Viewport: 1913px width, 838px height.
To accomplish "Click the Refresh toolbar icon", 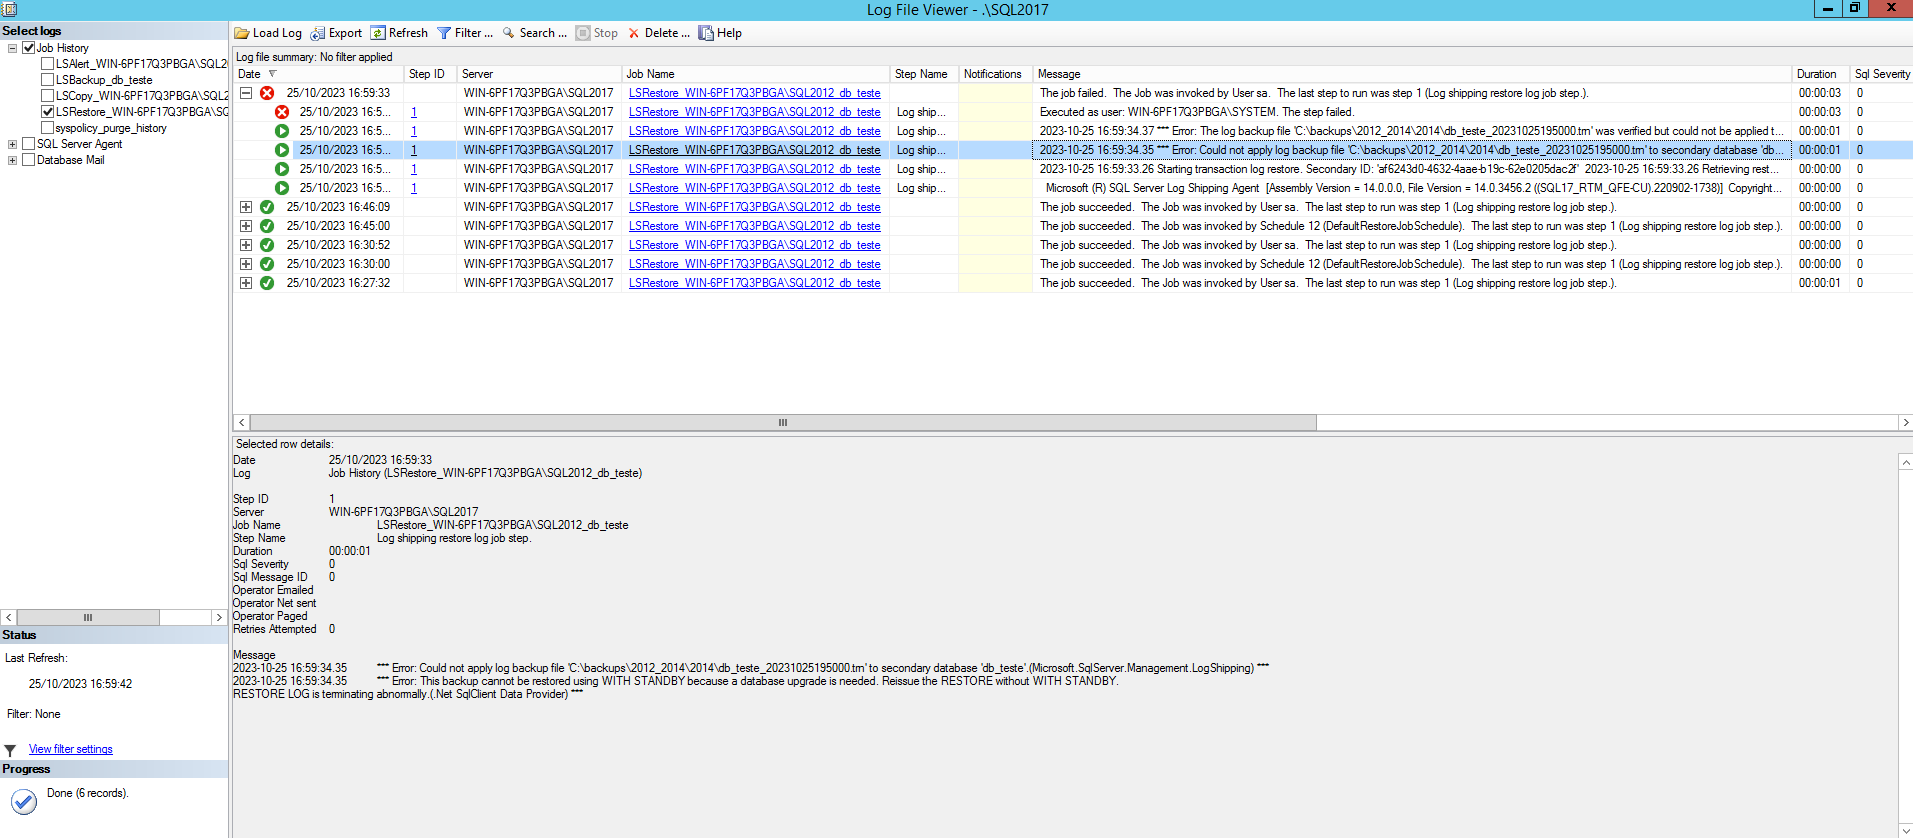I will point(378,33).
